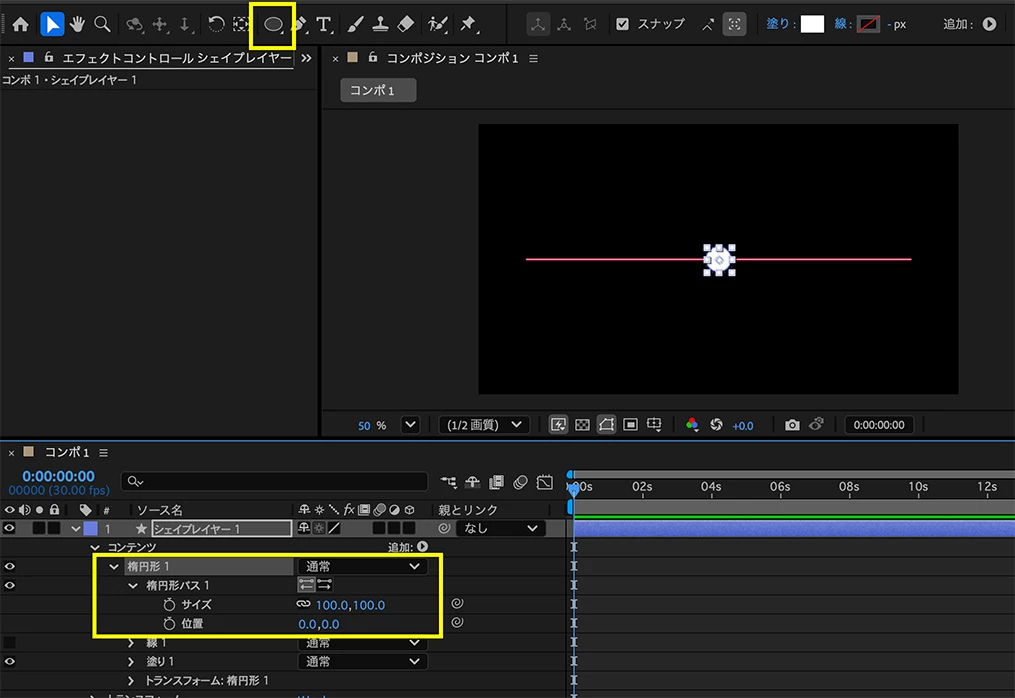Toggle visibility of 塗り 1
1015x698 pixels.
coord(9,662)
